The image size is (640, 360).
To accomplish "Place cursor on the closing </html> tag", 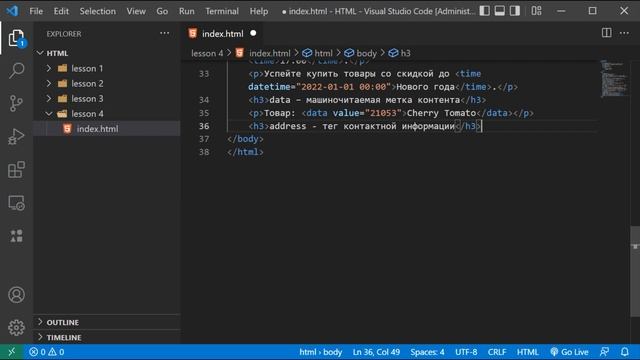I will [x=245, y=152].
